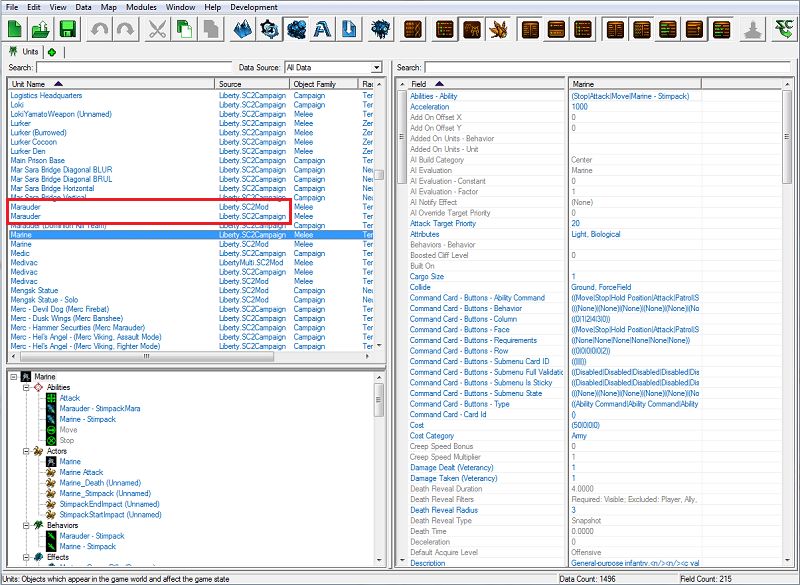Open the Terrain module mountain icon

(243, 29)
